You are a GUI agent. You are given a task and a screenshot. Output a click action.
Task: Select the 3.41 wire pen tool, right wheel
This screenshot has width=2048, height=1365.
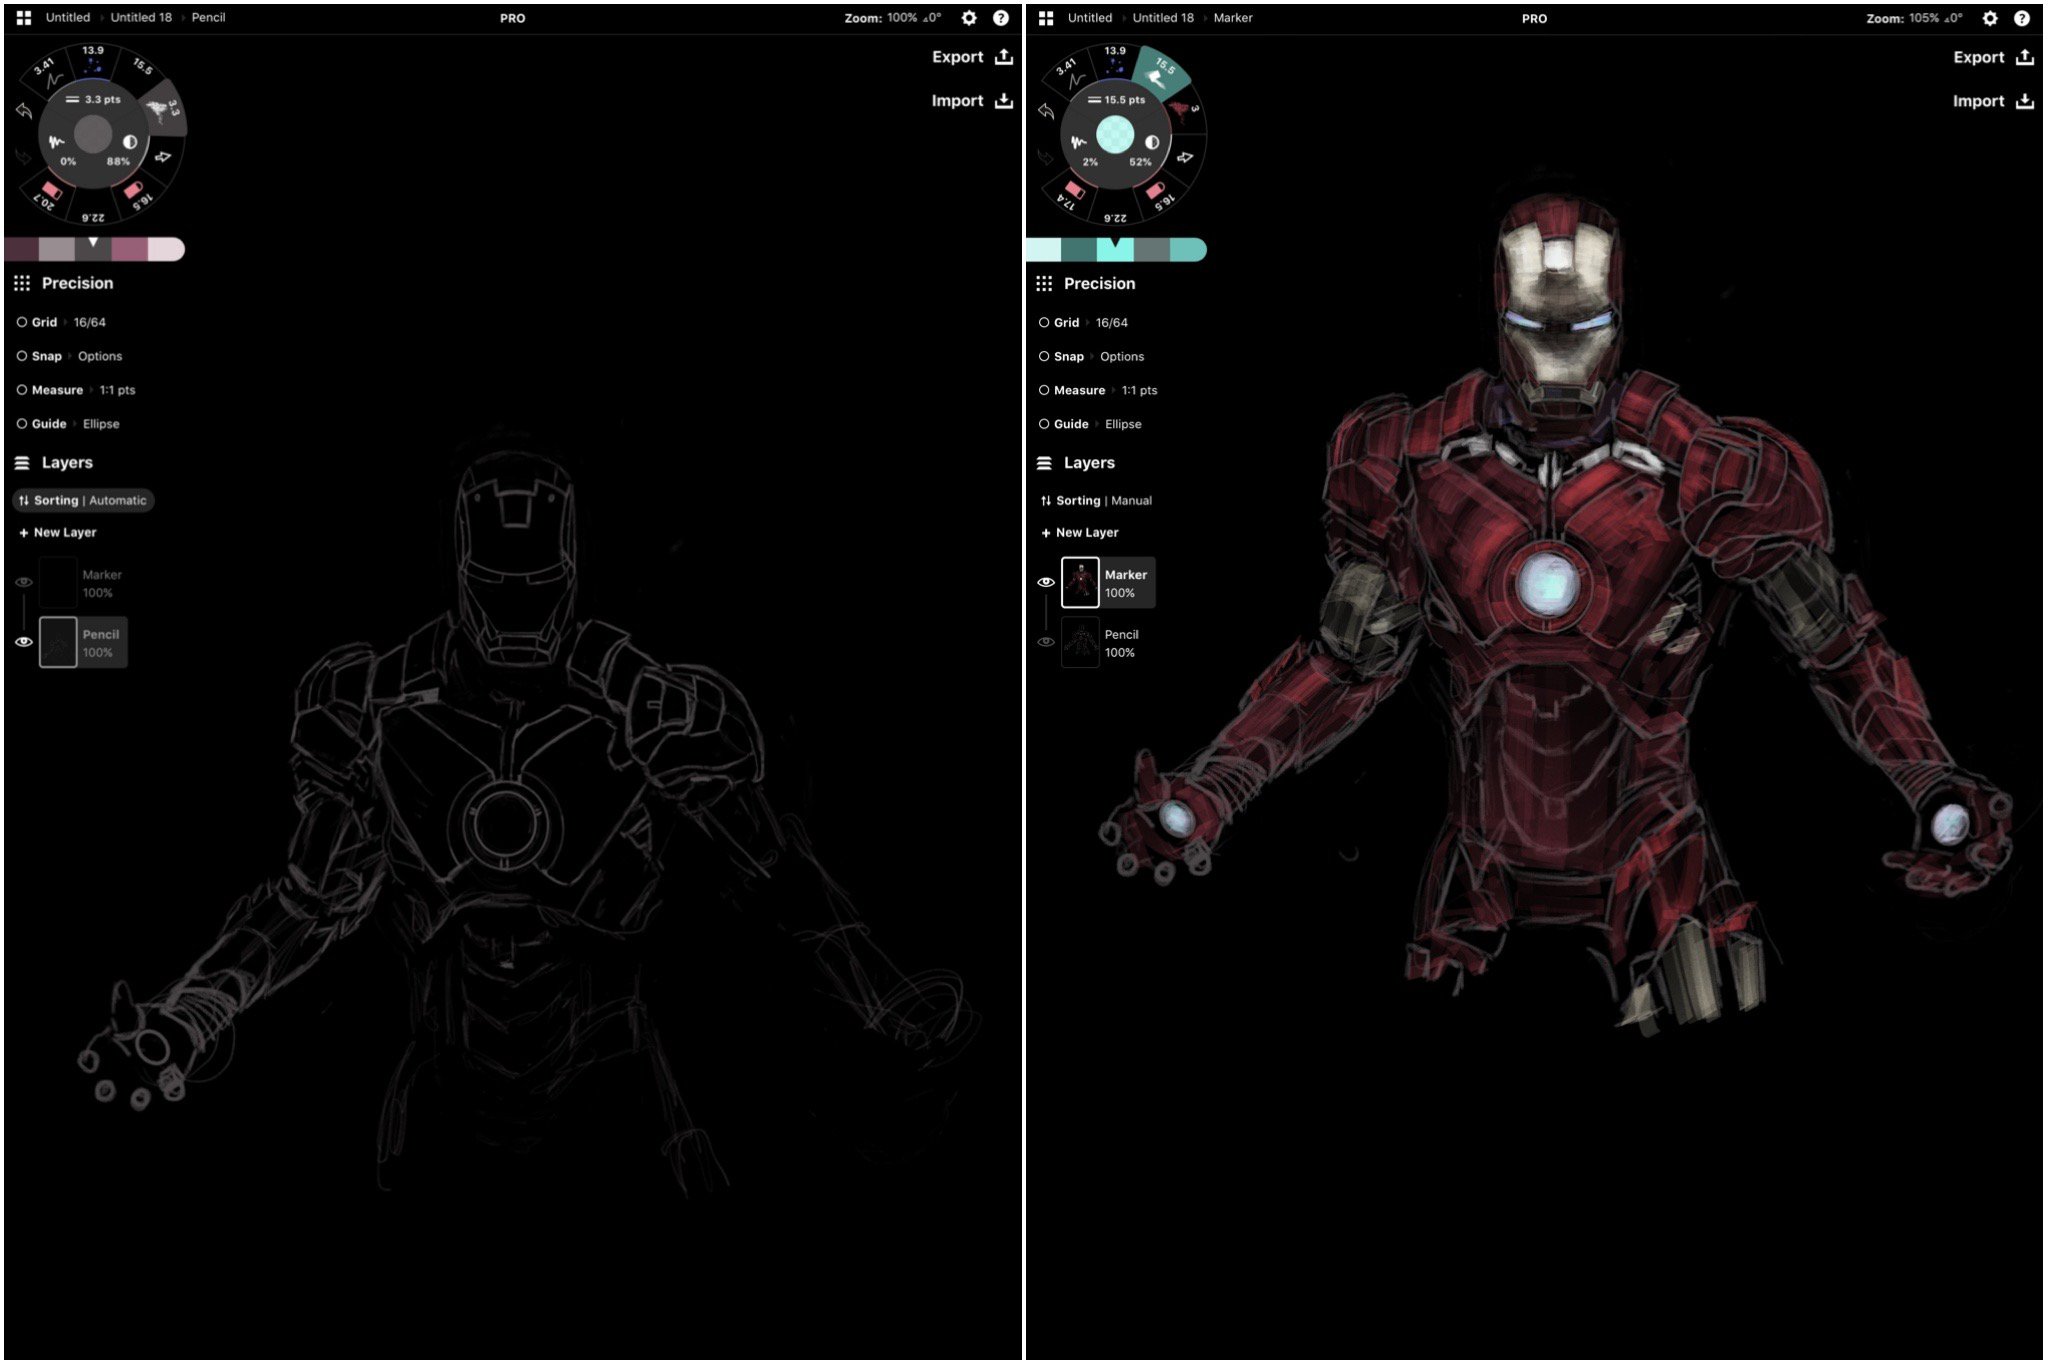point(1070,73)
